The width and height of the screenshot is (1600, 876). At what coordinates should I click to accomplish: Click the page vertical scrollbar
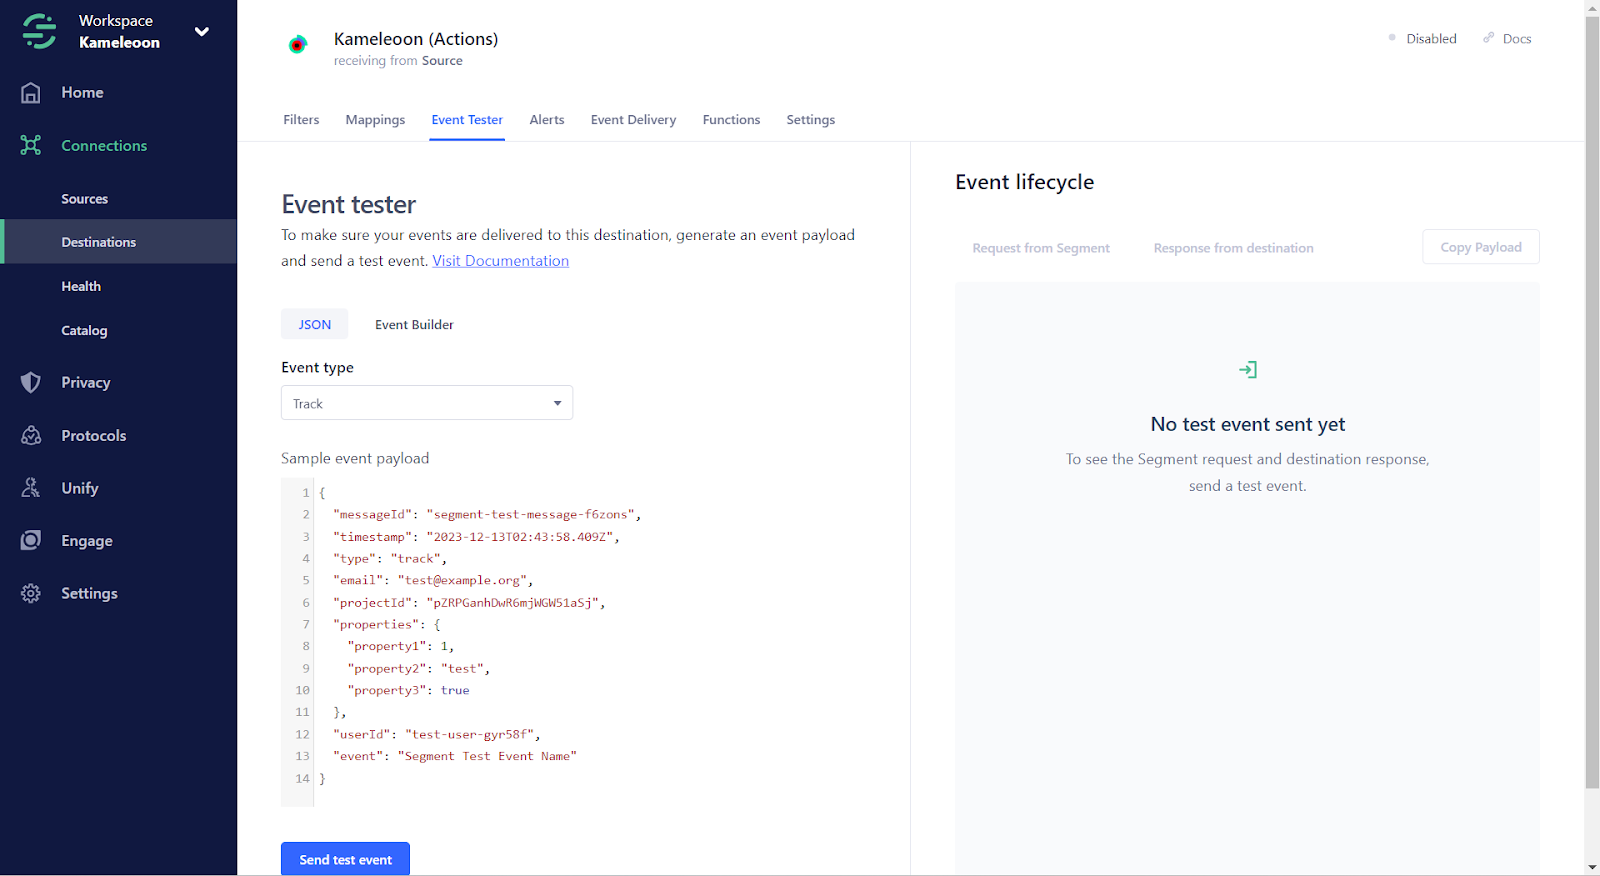[1592, 400]
